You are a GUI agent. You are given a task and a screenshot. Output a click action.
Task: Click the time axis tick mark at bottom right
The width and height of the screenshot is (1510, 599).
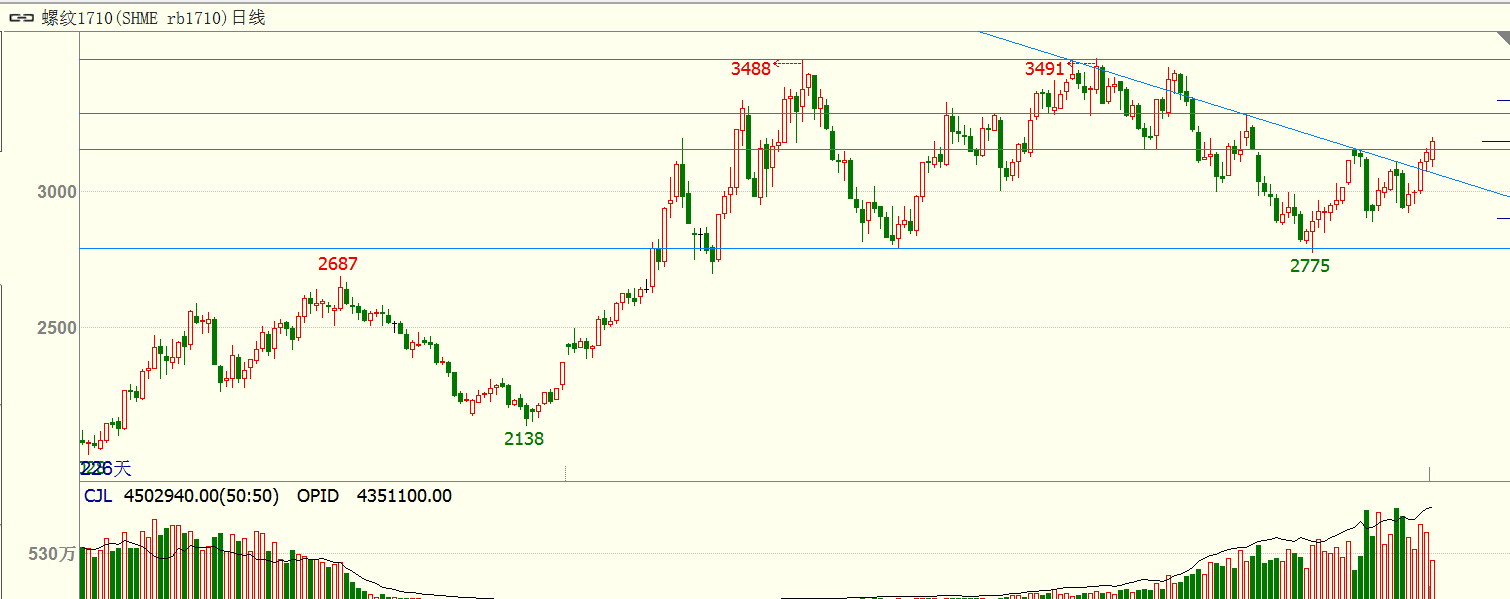pos(1429,473)
